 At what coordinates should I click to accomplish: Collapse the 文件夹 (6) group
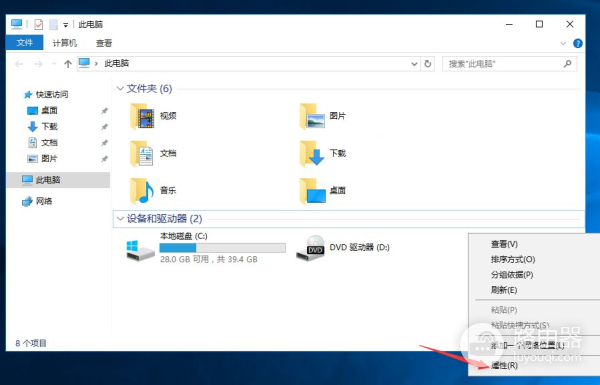click(120, 89)
